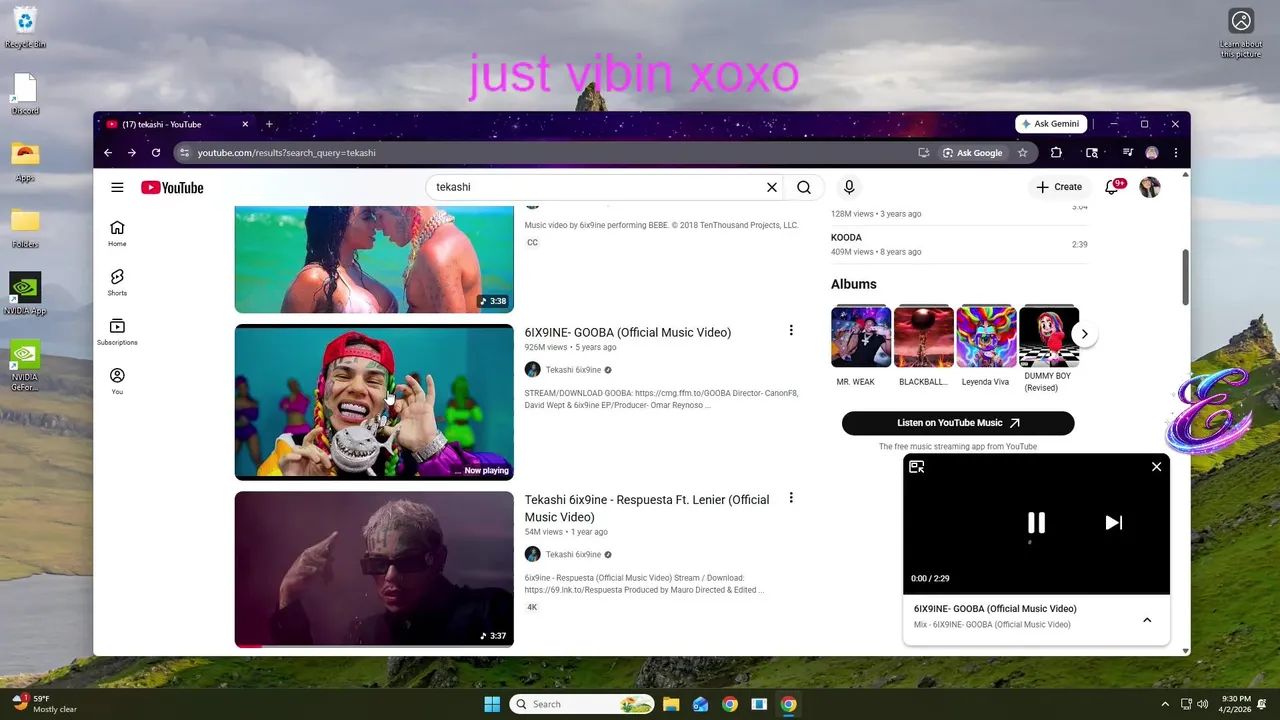1280x720 pixels.
Task: Open the Respuesta video thumbnail
Action: (x=374, y=569)
